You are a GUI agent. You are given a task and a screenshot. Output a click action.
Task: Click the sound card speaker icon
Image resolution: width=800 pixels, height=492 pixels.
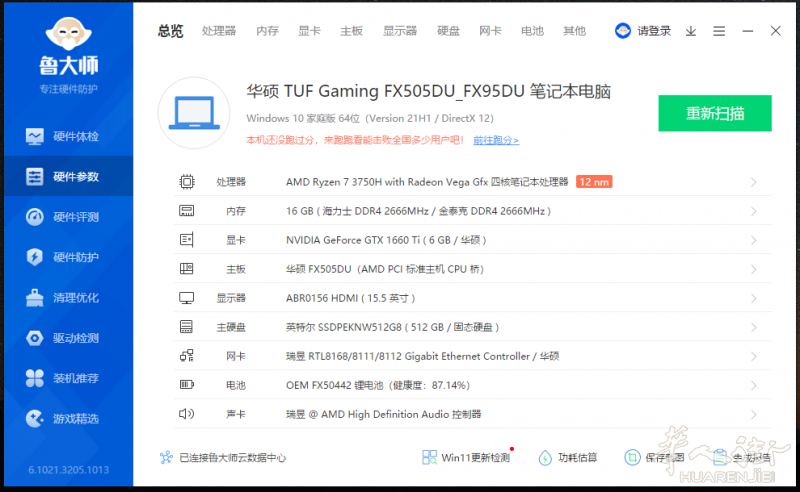[x=187, y=413]
